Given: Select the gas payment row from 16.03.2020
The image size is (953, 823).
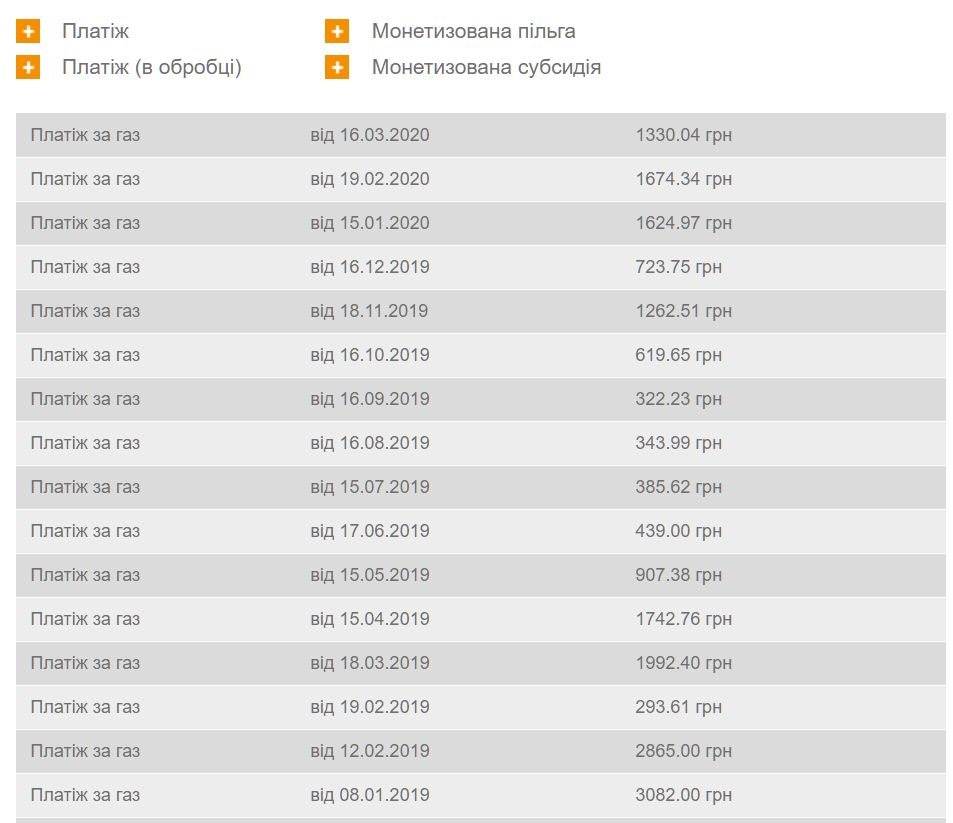Looking at the screenshot, I should click(480, 135).
